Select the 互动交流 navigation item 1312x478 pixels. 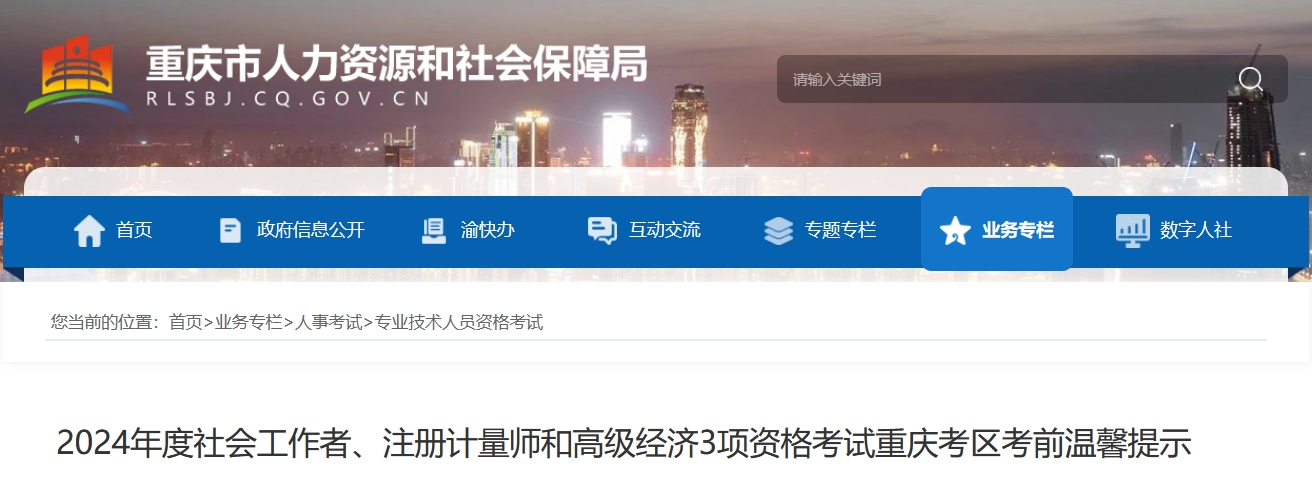(665, 230)
